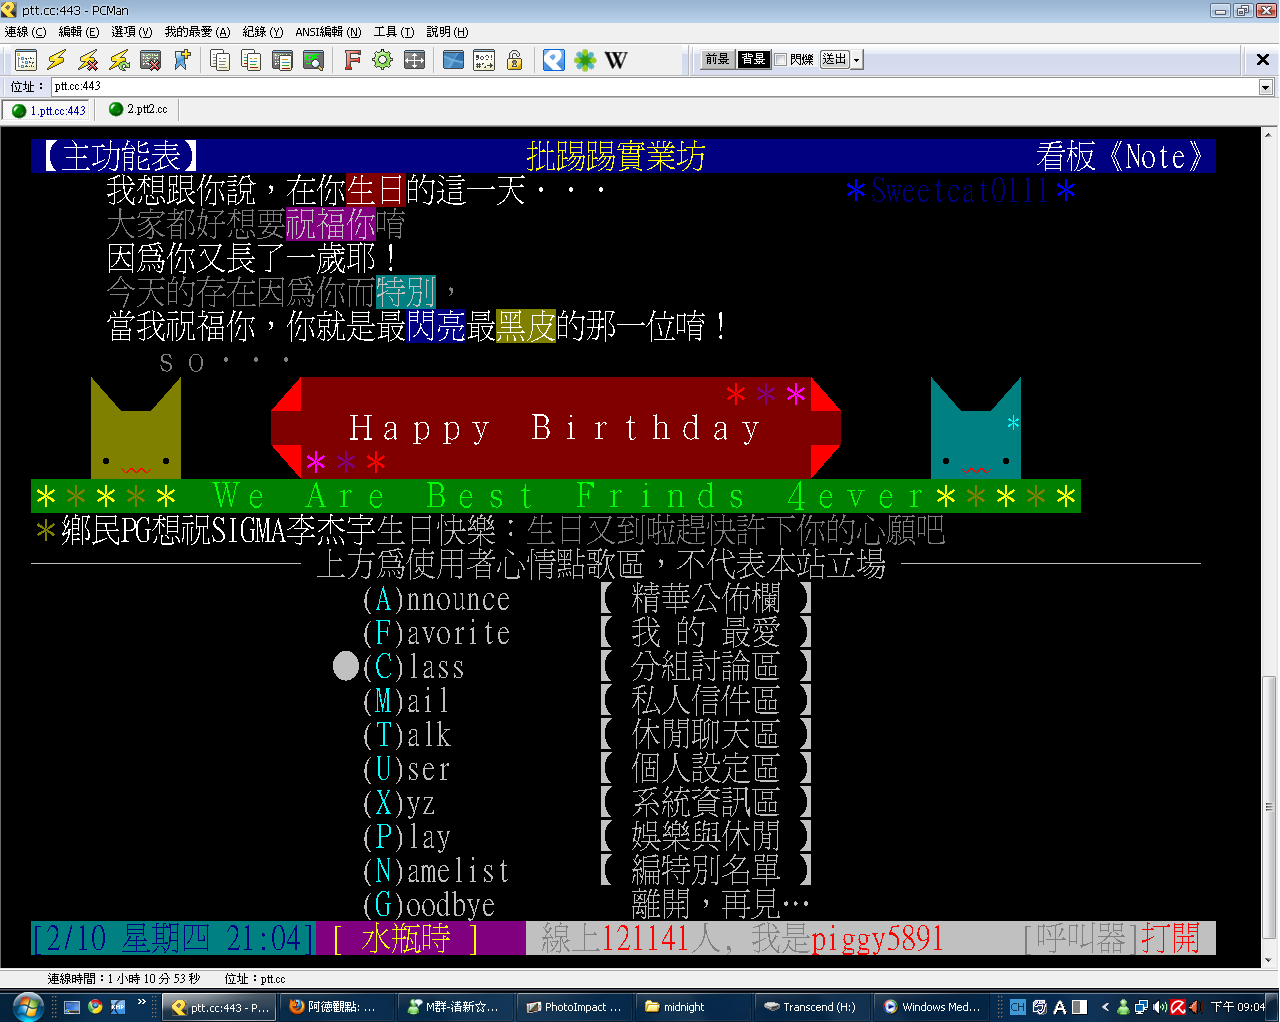Screen dimensions: 1280x1022
Task: Enable the 閃爍 blink checkbox
Action: pos(781,60)
